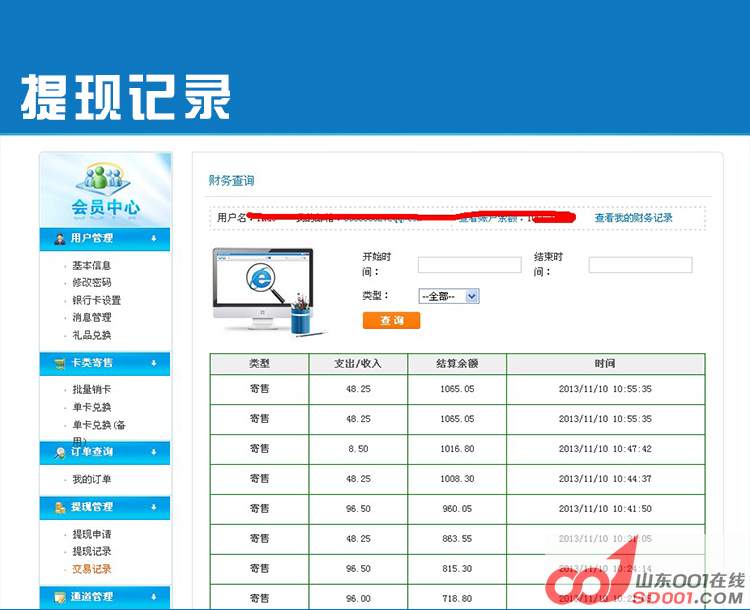Viewport: 750px width, 610px height.
Task: Click the computer monitor search illustration
Action: point(263,291)
